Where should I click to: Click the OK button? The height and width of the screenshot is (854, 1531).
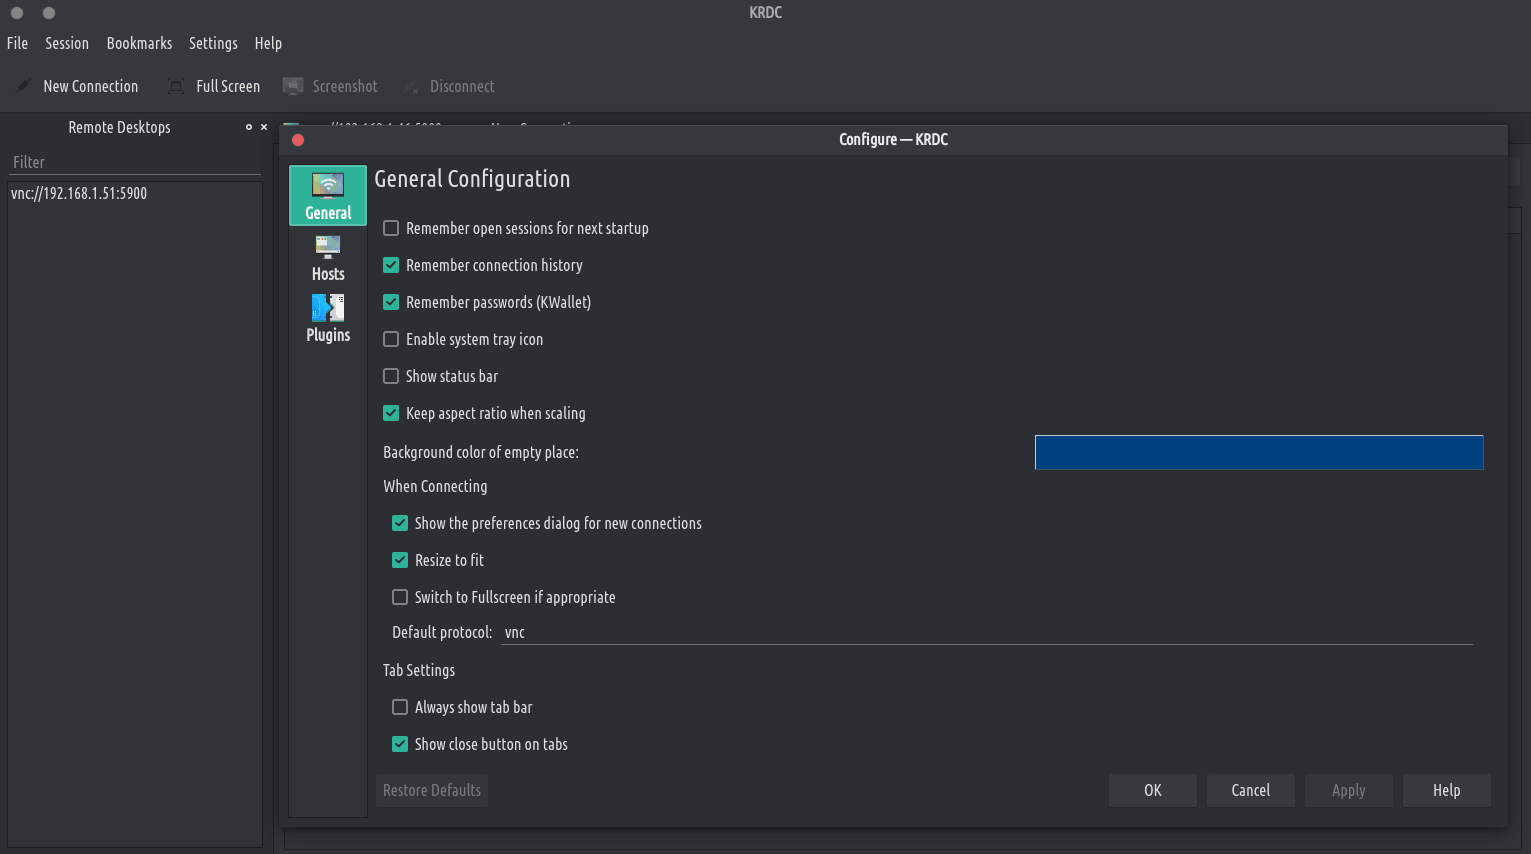[1152, 790]
